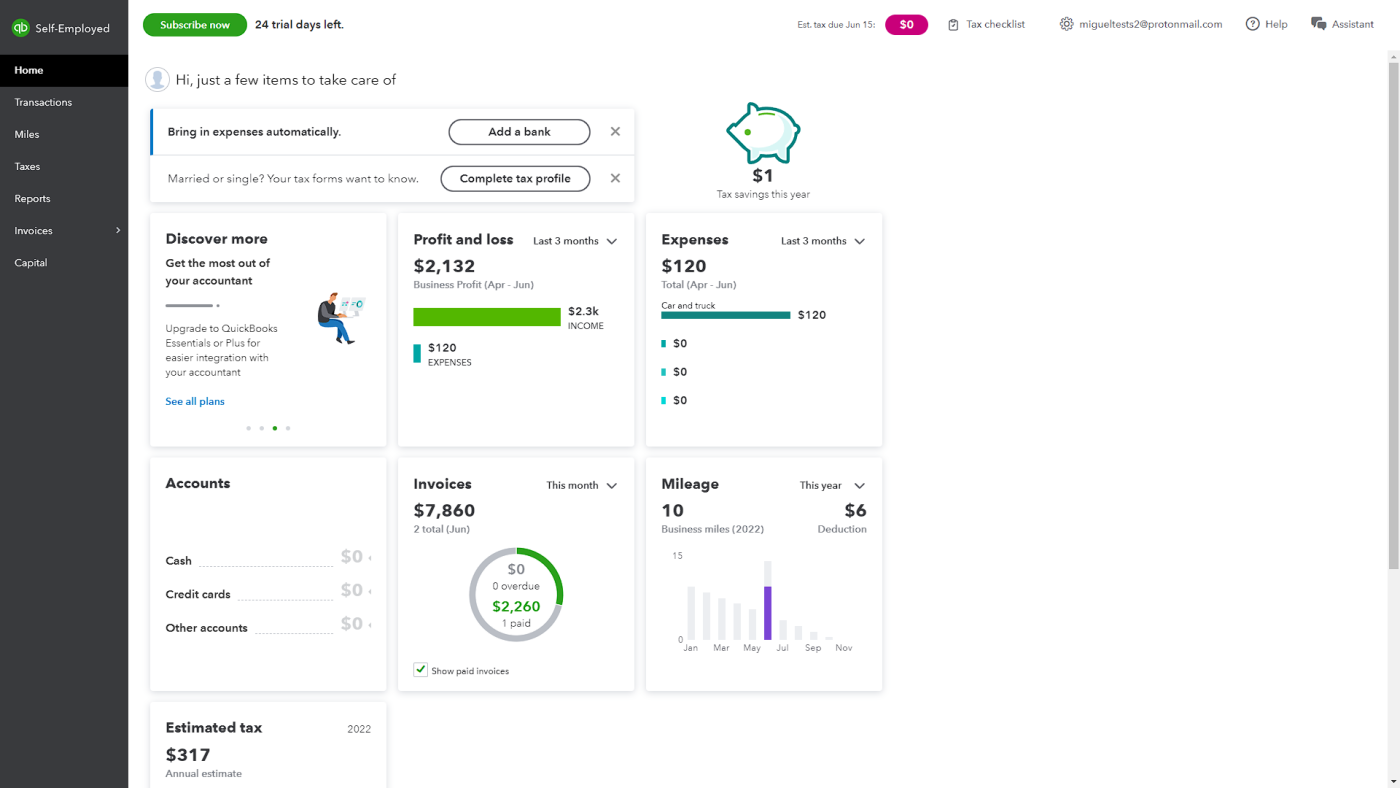Click the piggy bank tax savings icon

[763, 133]
